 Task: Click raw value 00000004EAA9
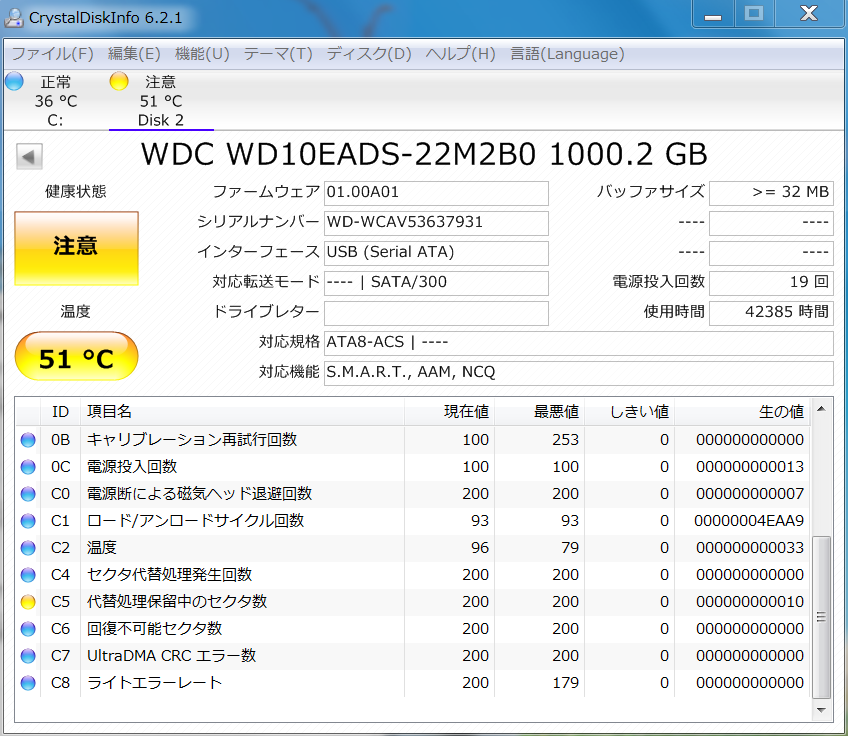[749, 521]
